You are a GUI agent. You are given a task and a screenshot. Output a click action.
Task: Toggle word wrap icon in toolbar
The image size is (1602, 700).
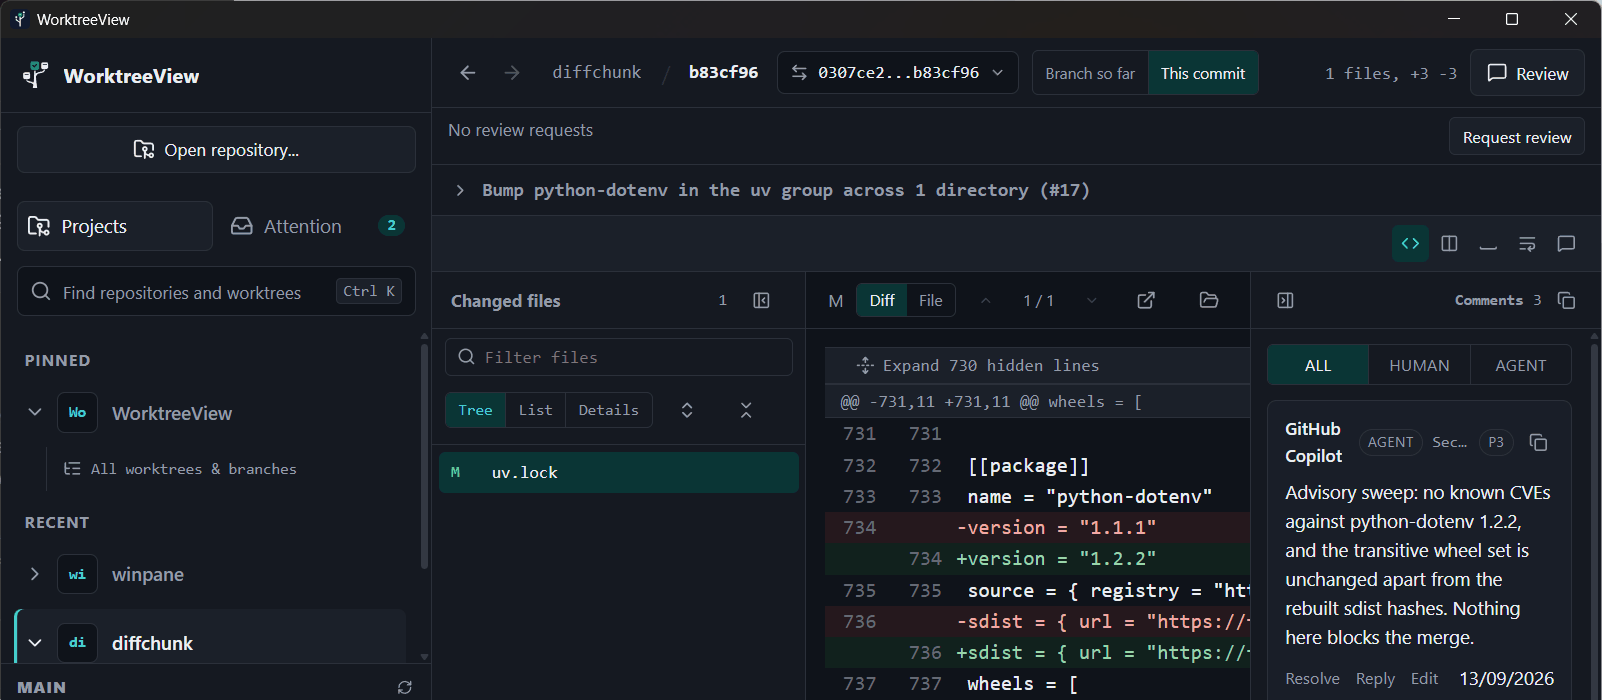1527,243
